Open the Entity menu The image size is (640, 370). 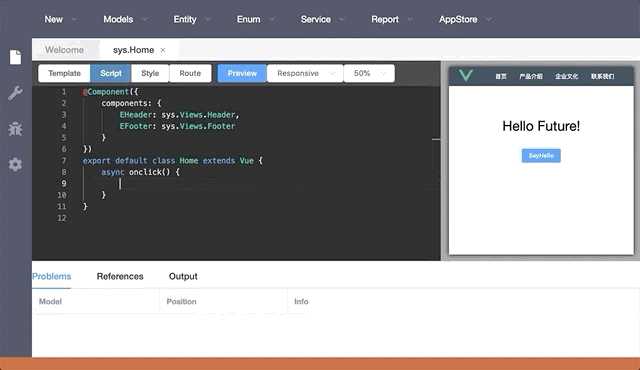pos(184,20)
